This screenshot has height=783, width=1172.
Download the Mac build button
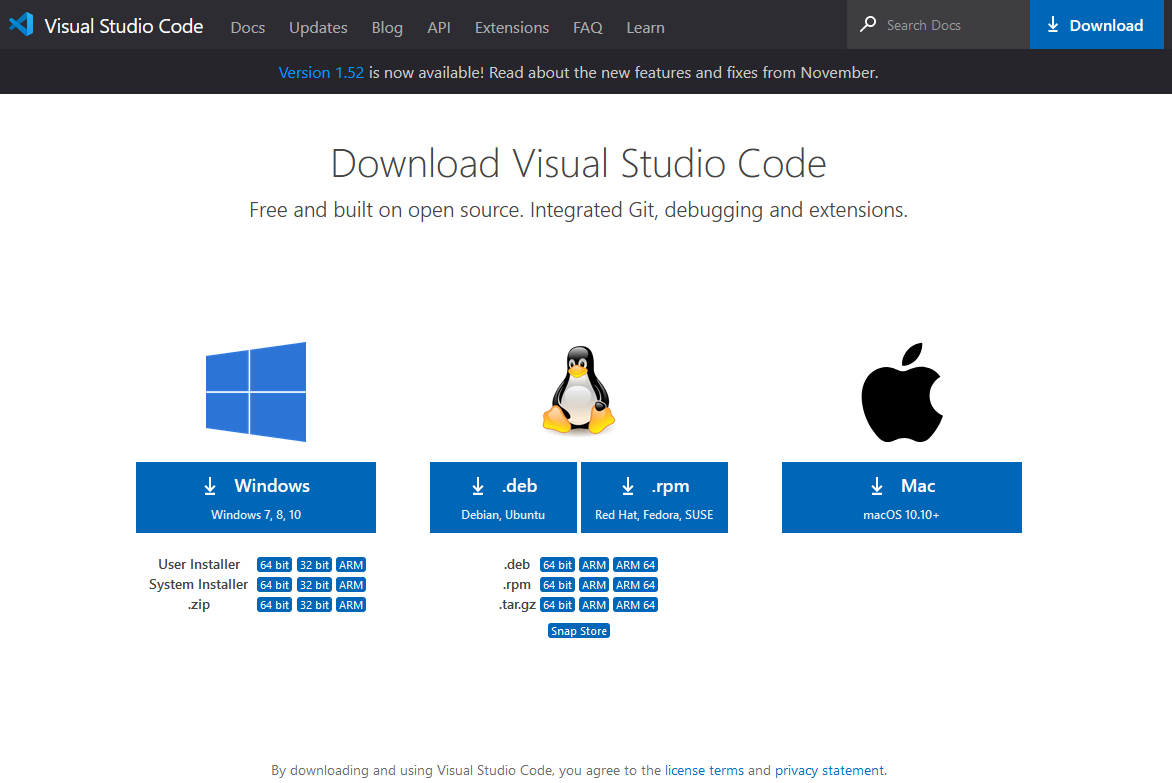click(901, 497)
